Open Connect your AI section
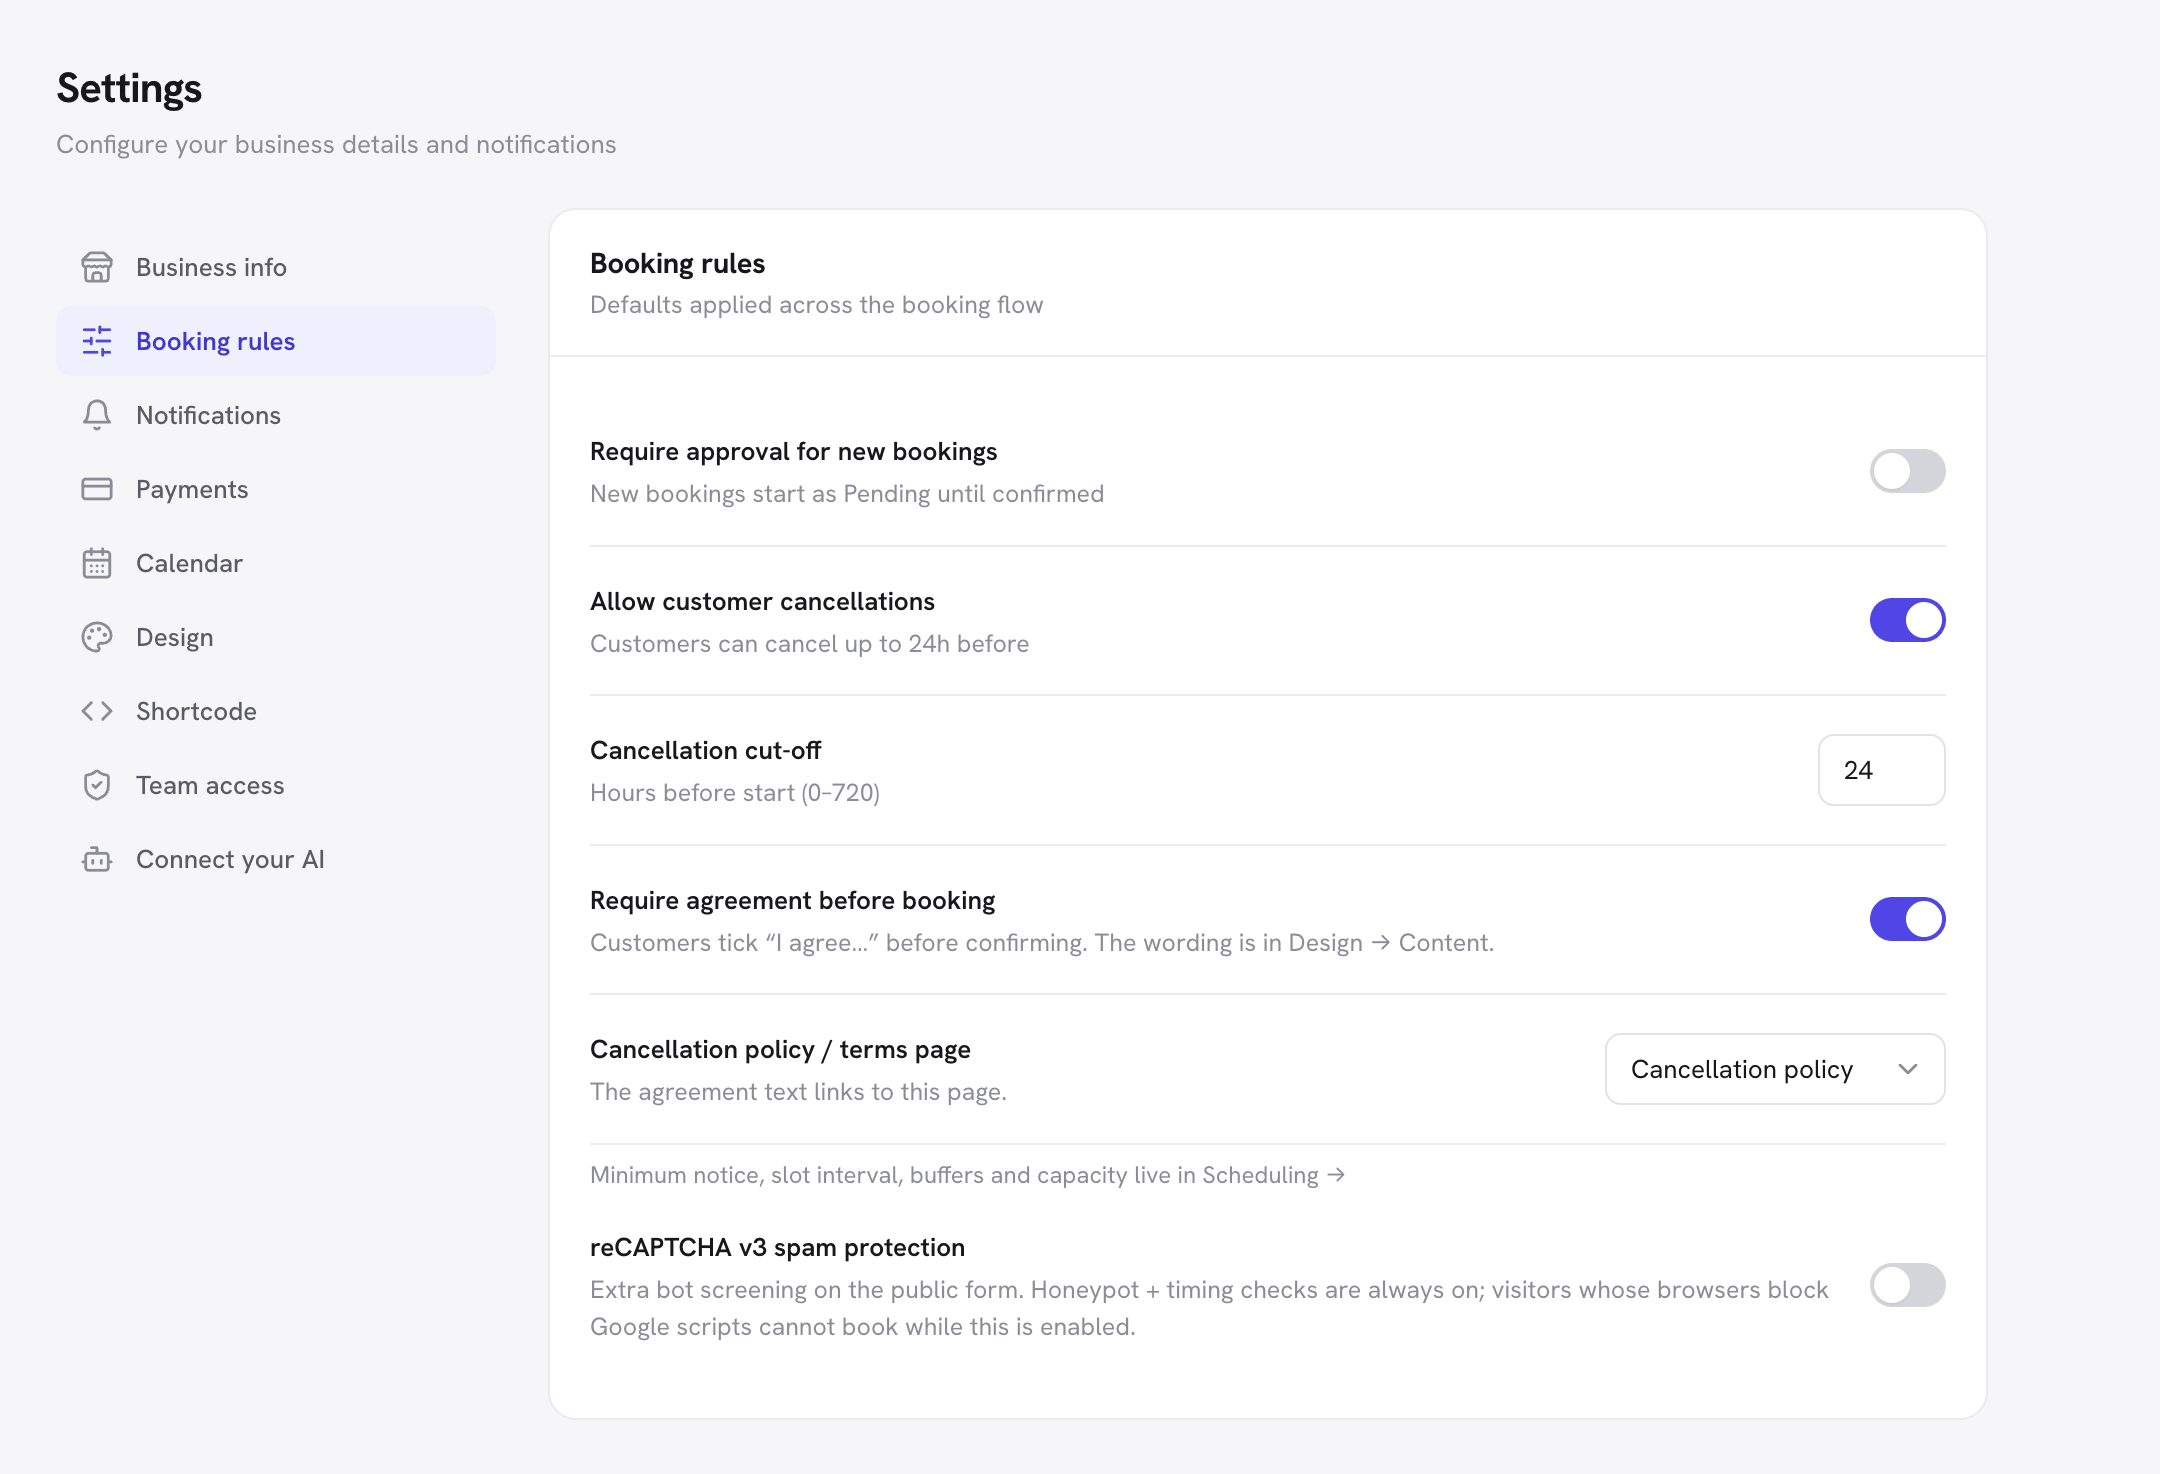 coord(276,859)
